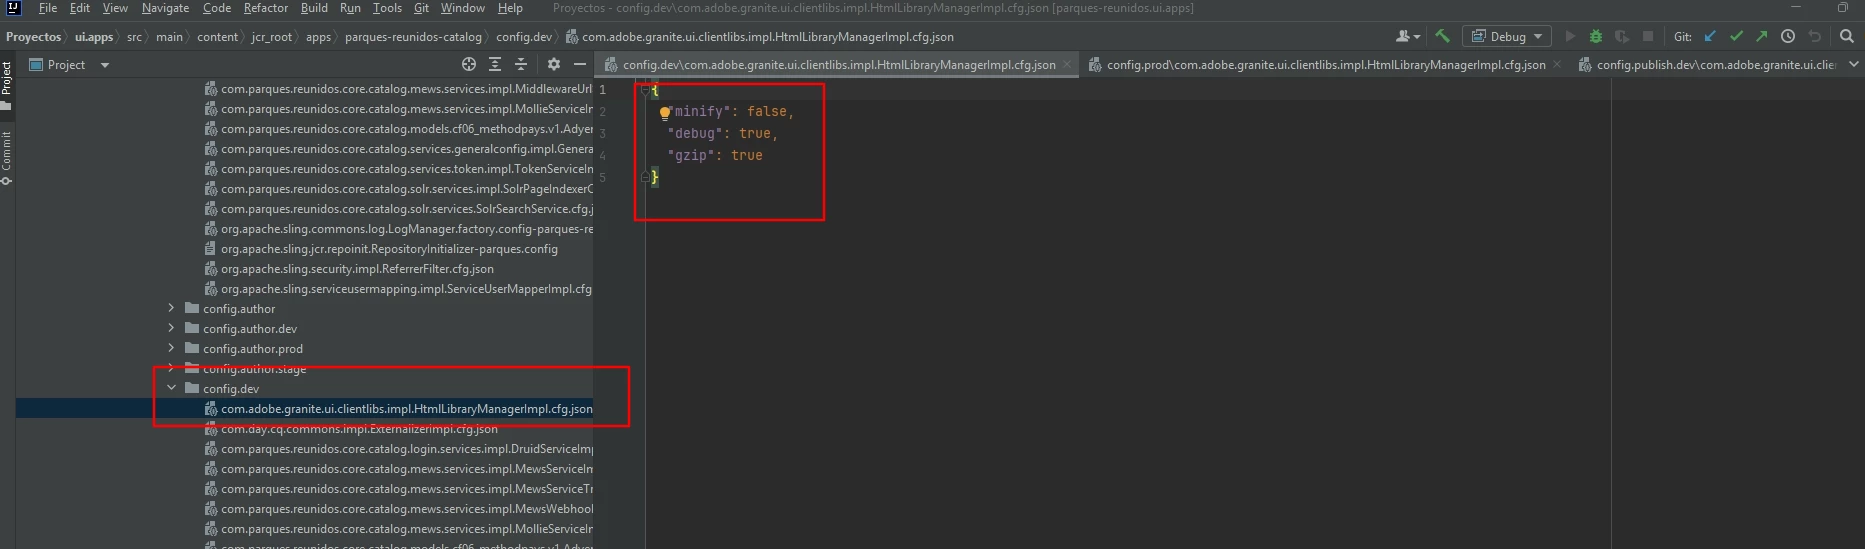Viewport: 1865px width, 549px height.
Task: Click config.dev breadcrumb in navigation bar
Action: pyautogui.click(x=524, y=37)
